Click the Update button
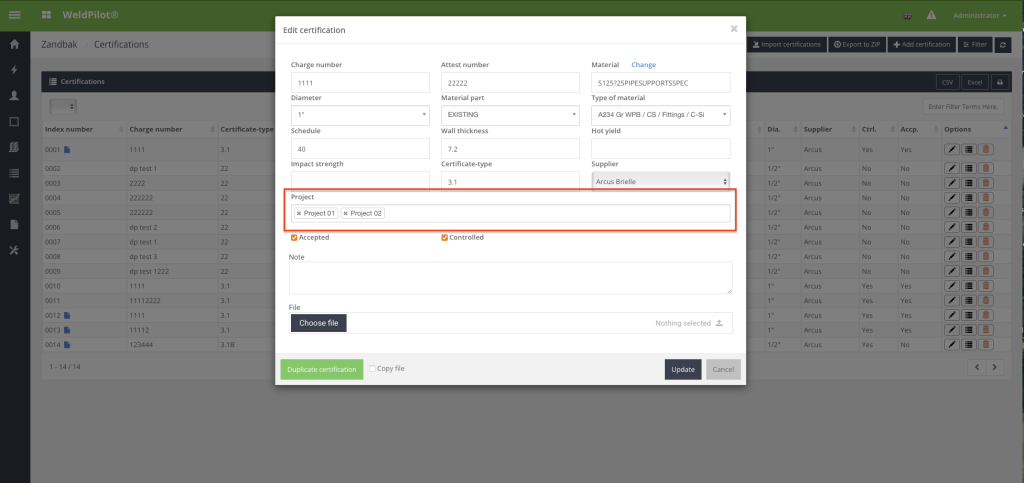The width and height of the screenshot is (1024, 483). click(x=683, y=369)
